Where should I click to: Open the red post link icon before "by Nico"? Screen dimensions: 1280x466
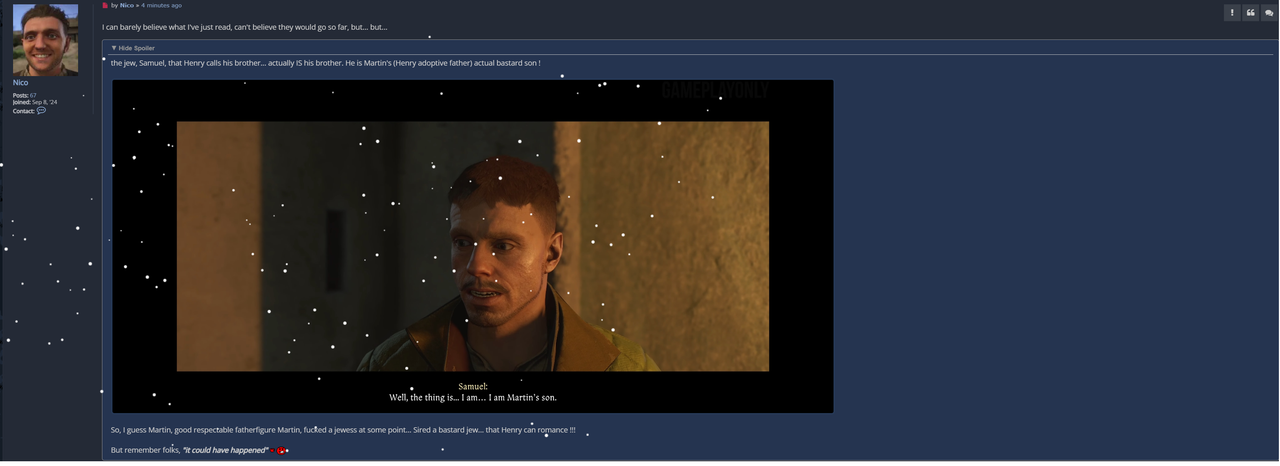[x=105, y=6]
